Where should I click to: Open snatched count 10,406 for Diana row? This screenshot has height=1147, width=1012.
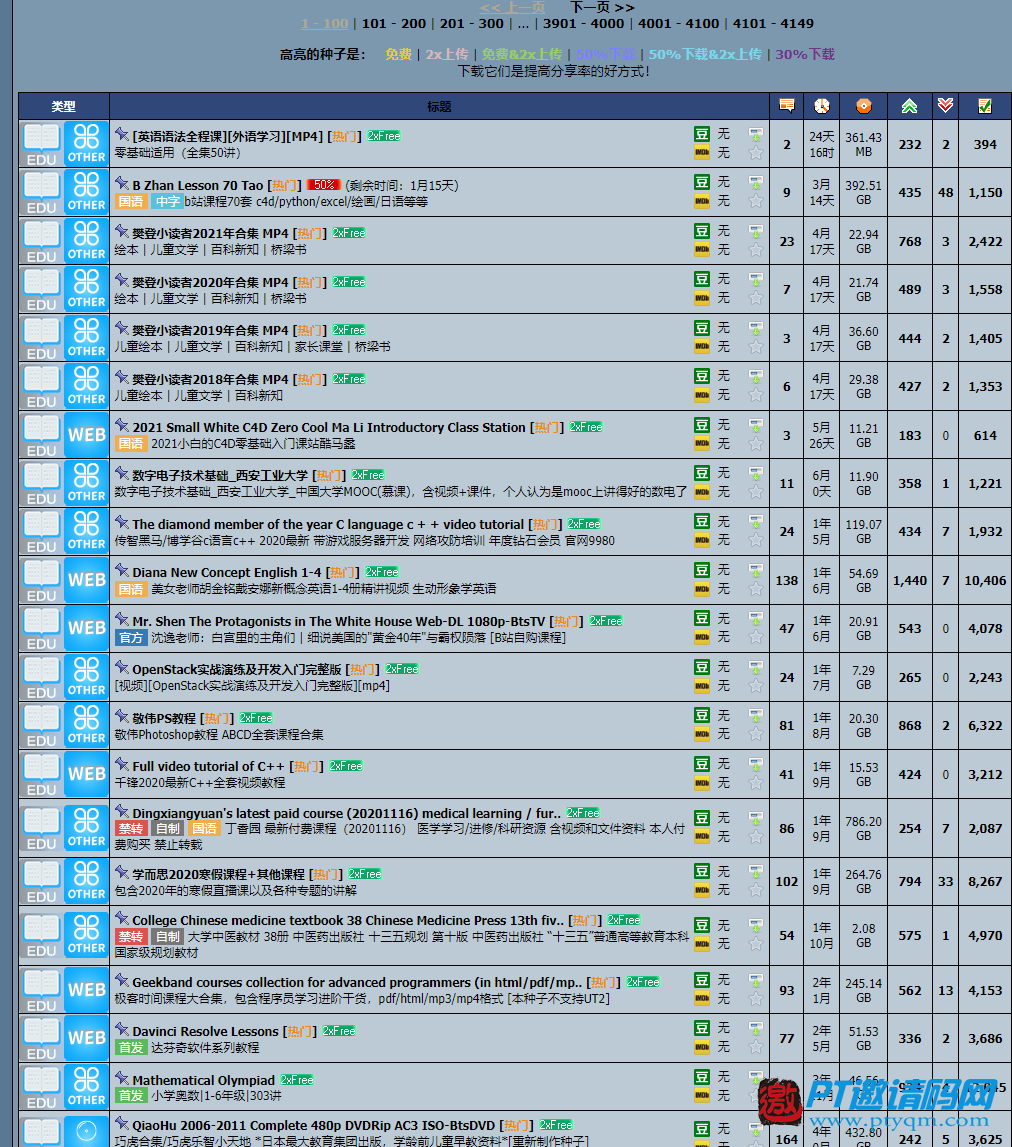985,580
